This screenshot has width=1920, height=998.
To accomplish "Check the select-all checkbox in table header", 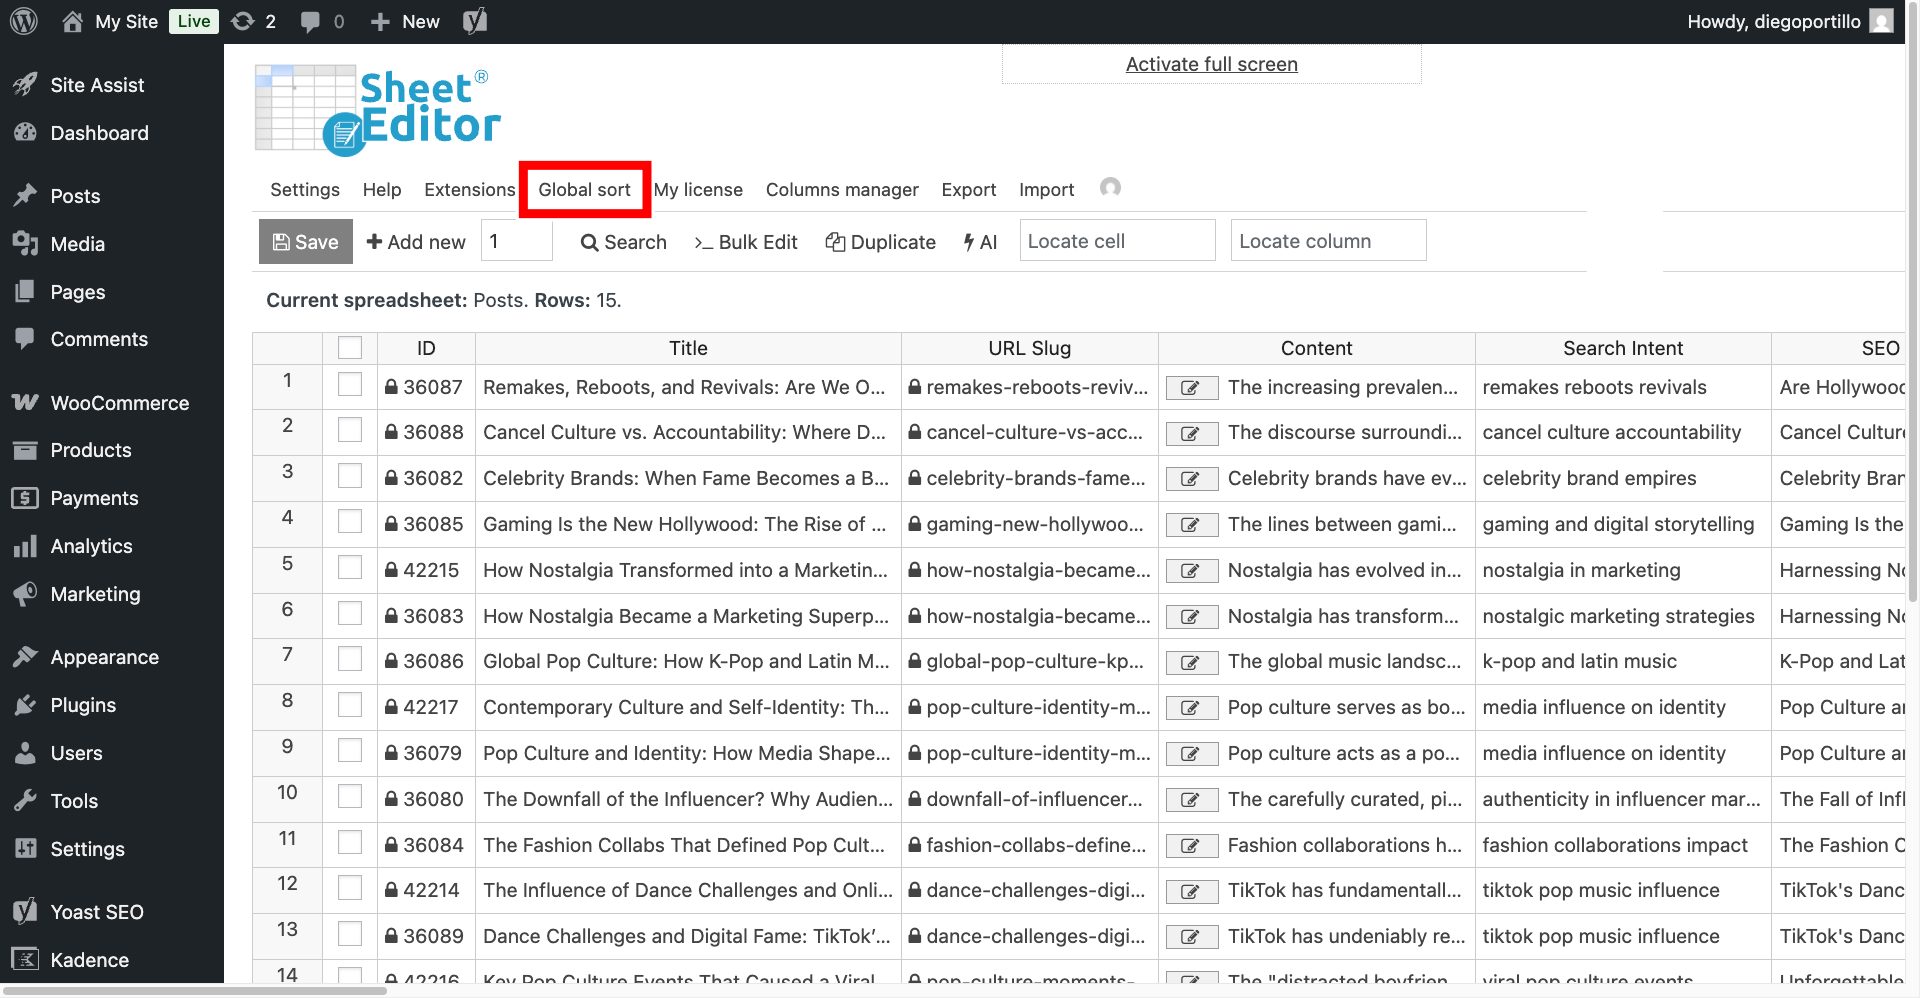I will [349, 347].
